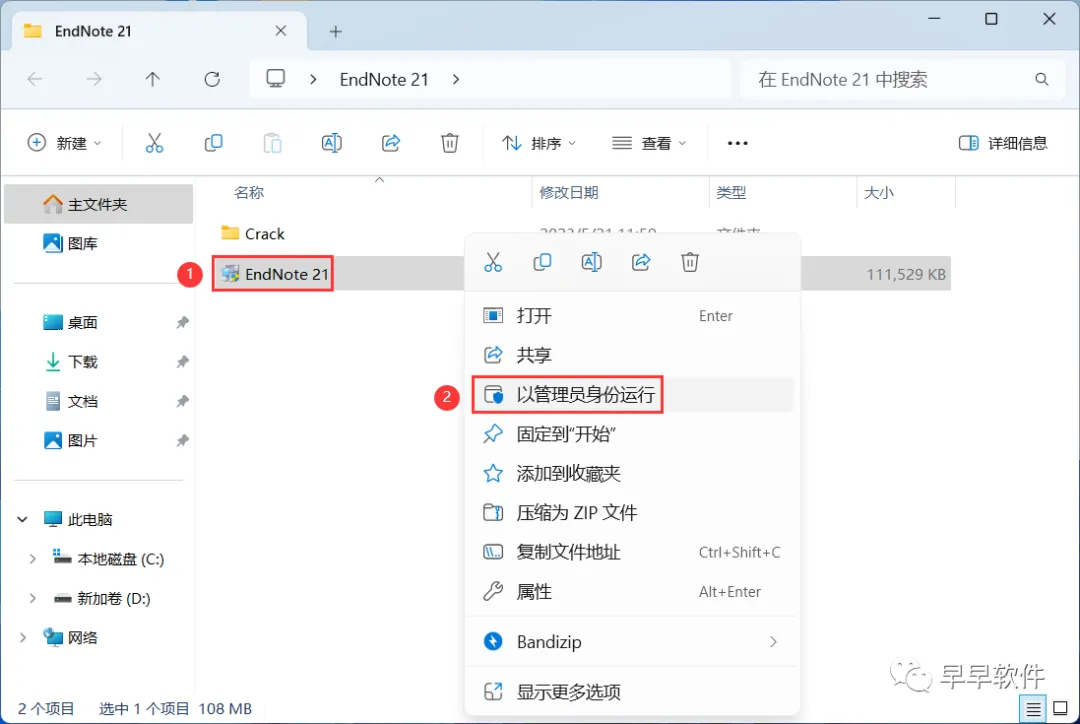Choose 属性 in the context menu
The height and width of the screenshot is (724, 1080).
coord(632,592)
